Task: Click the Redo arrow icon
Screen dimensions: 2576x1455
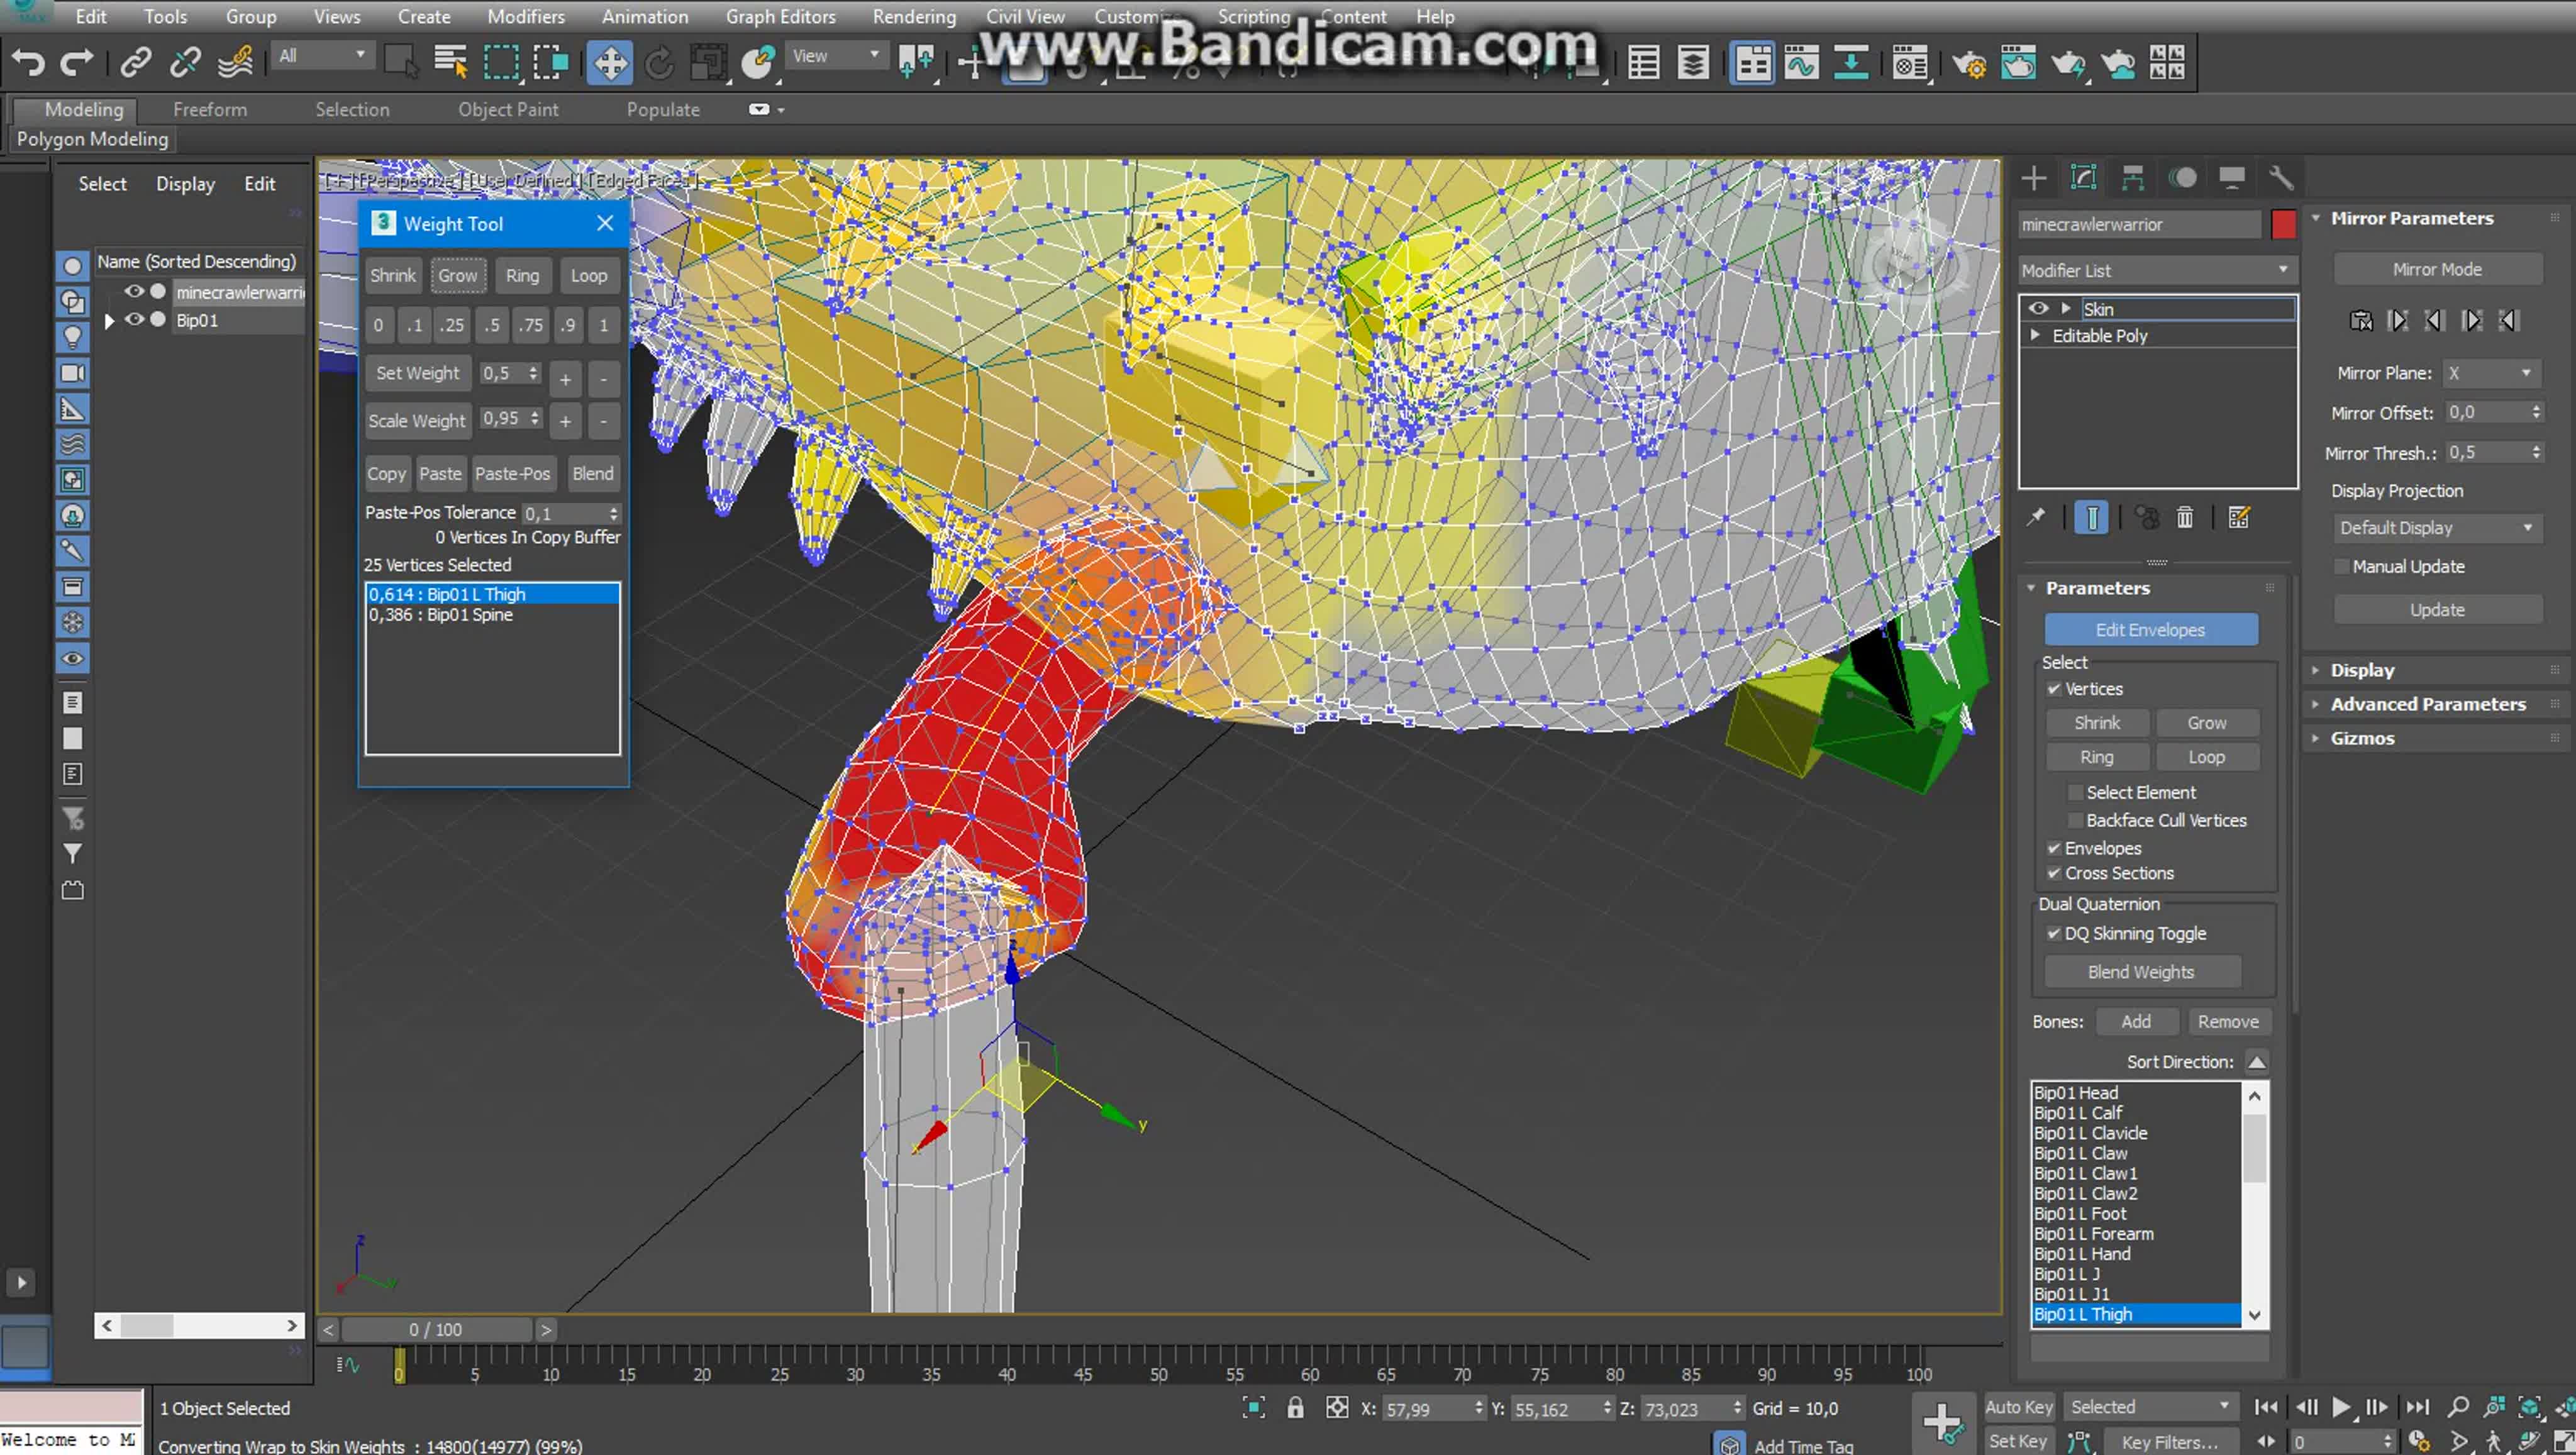Action: point(76,63)
